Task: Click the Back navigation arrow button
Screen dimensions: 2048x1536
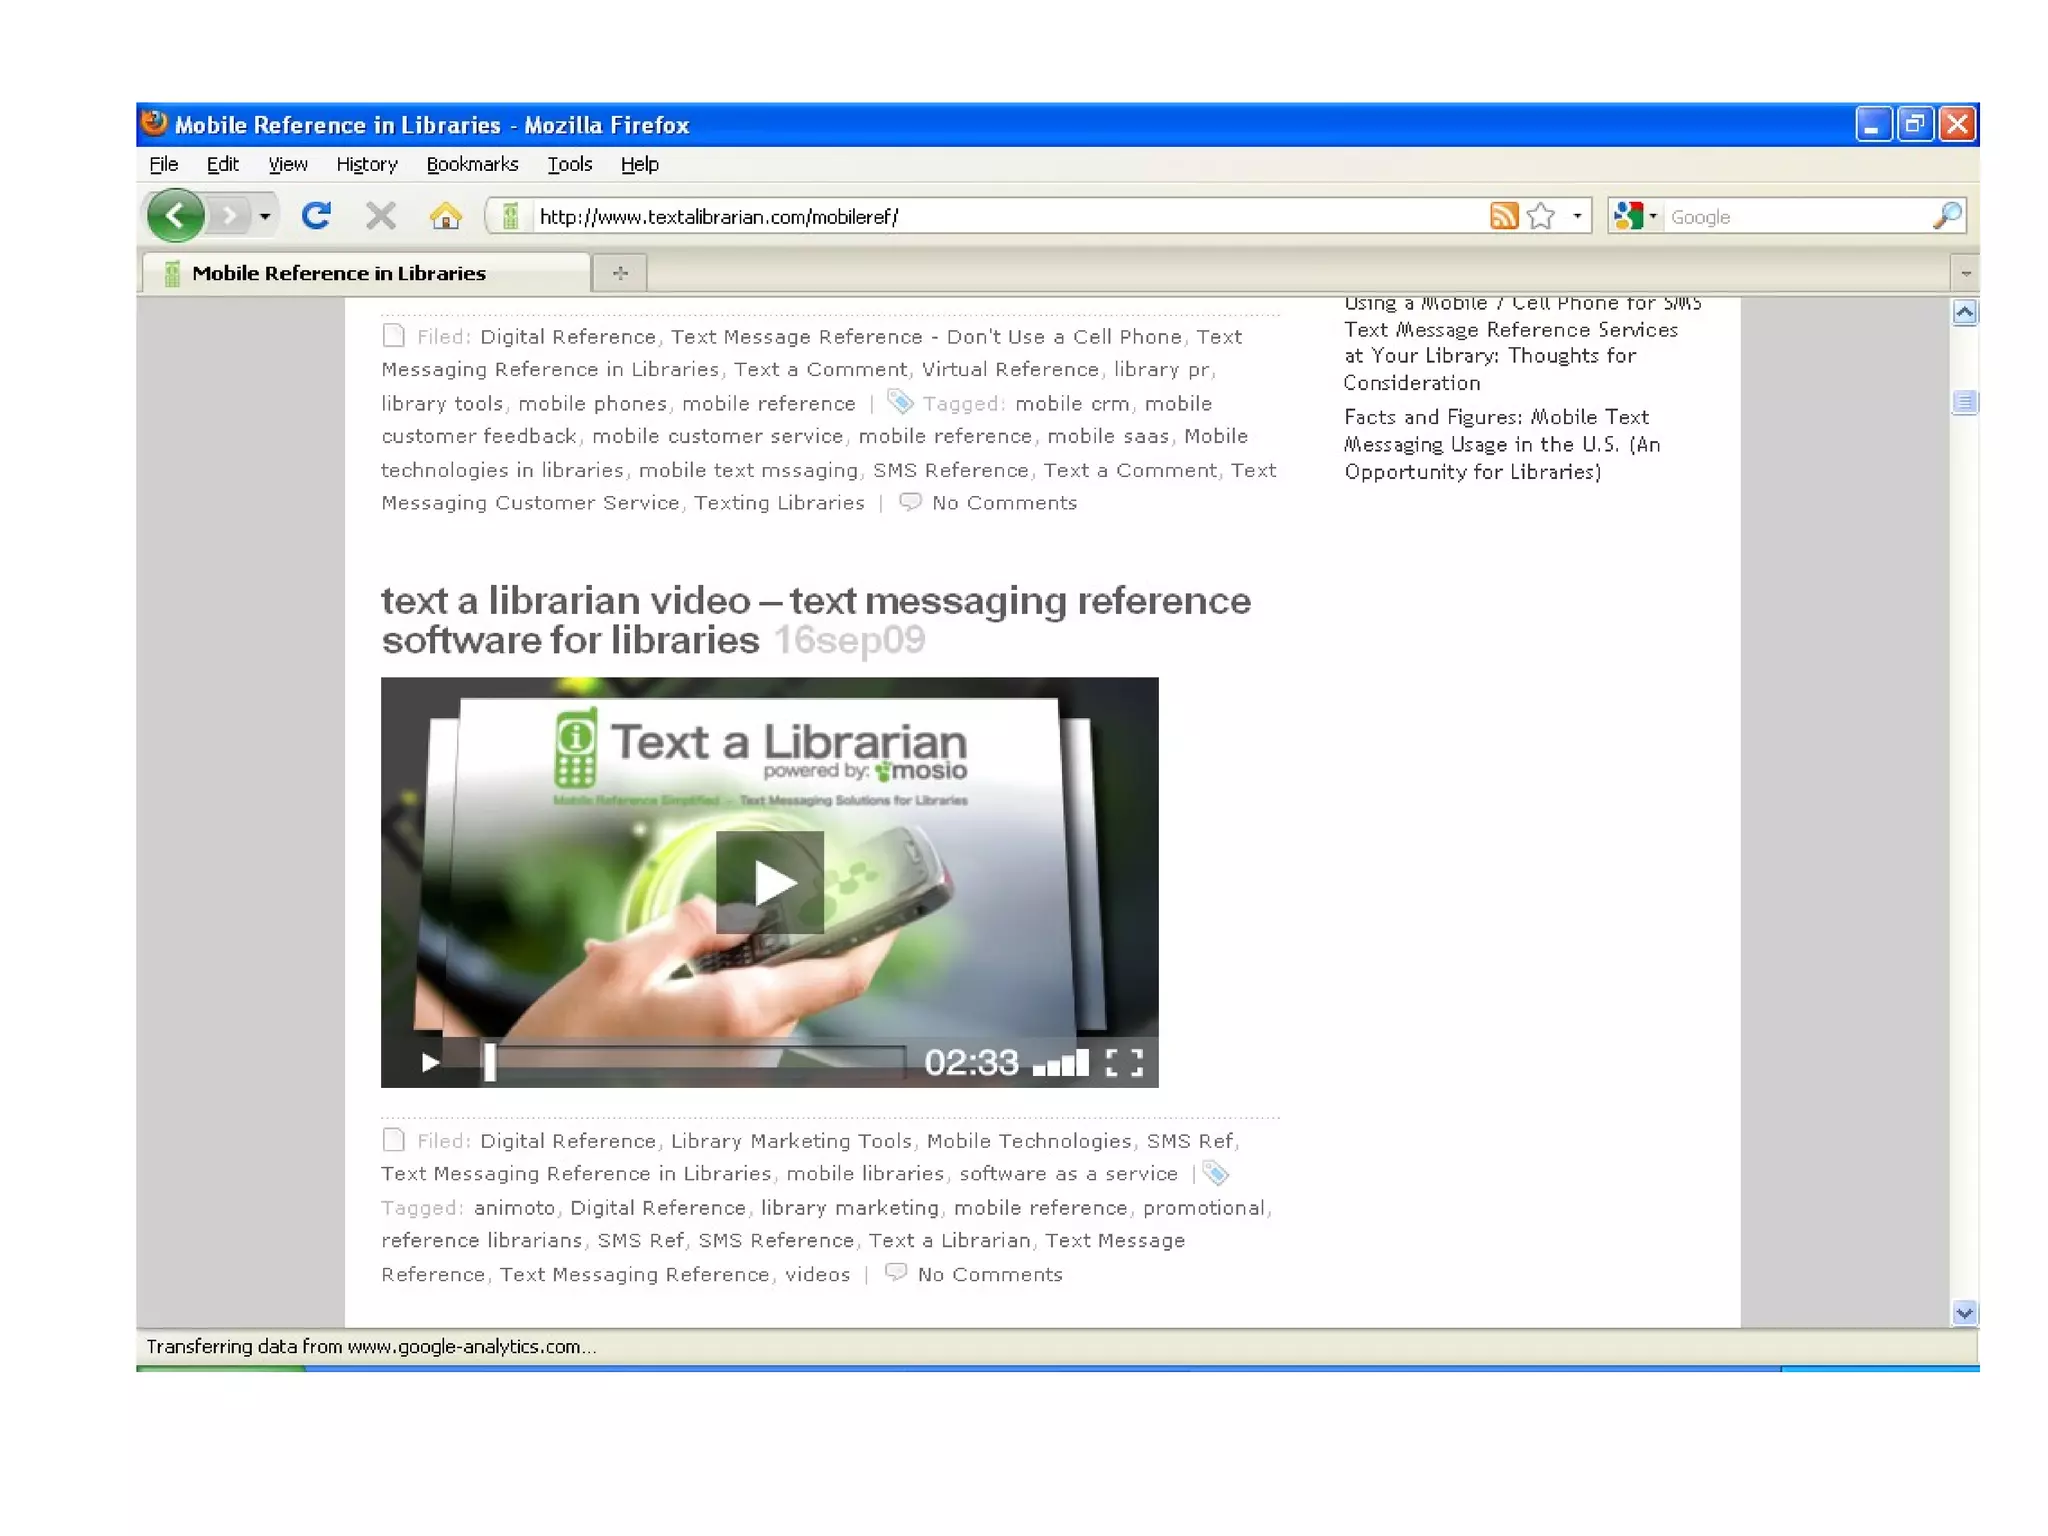Action: [x=176, y=215]
